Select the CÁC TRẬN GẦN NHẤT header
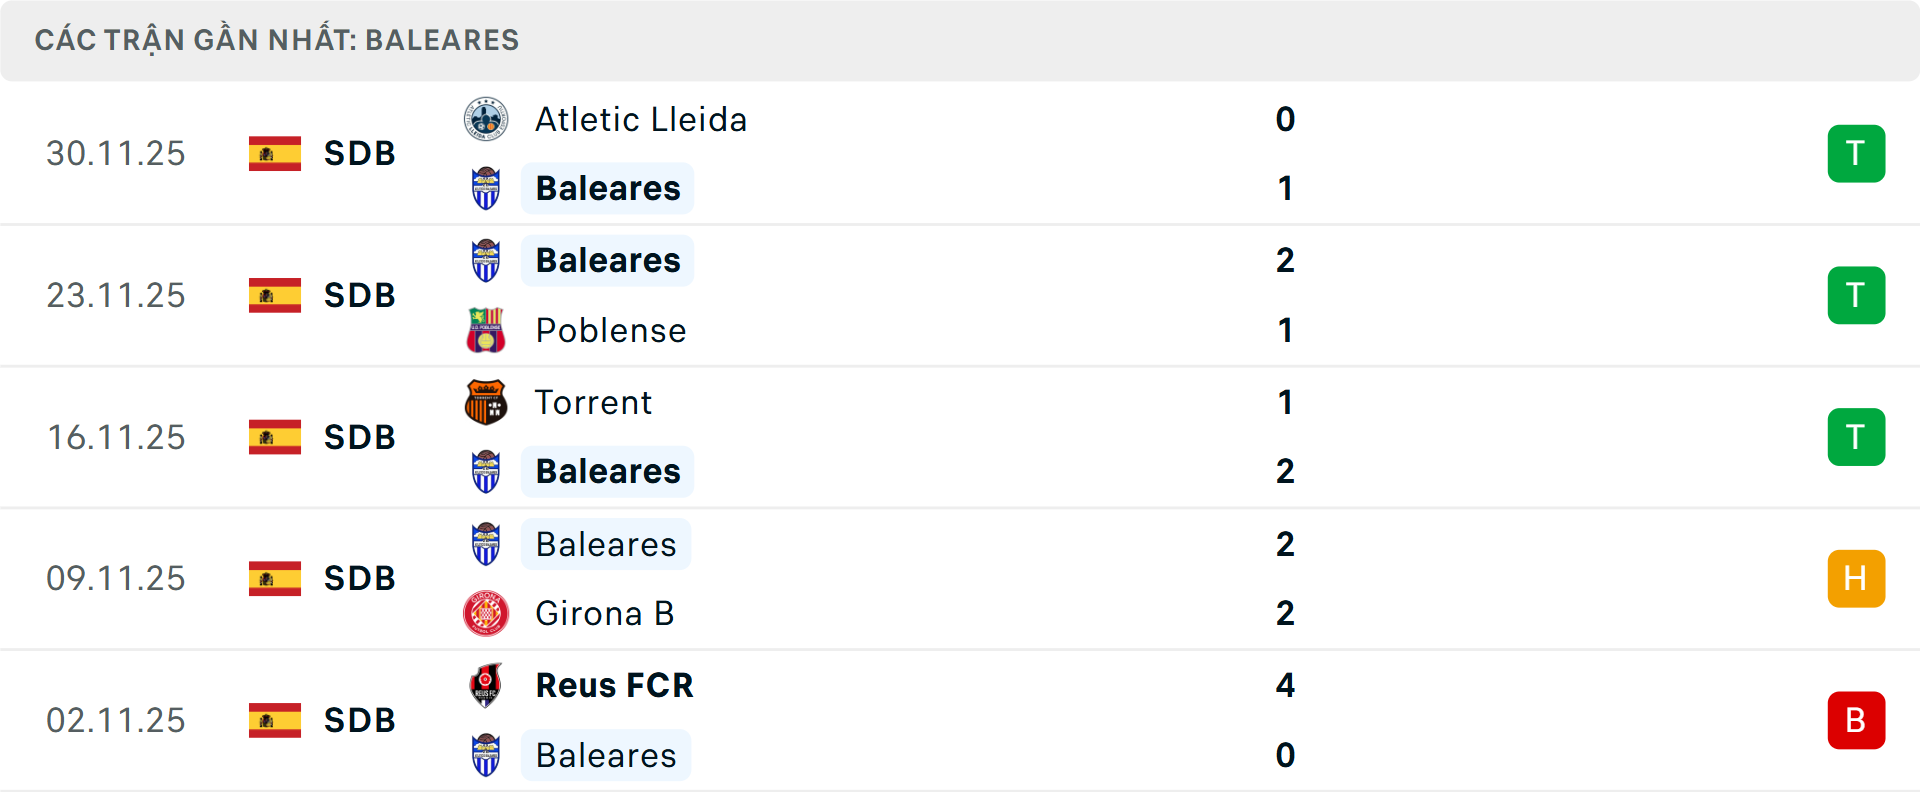This screenshot has height=792, width=1920. click(x=278, y=40)
